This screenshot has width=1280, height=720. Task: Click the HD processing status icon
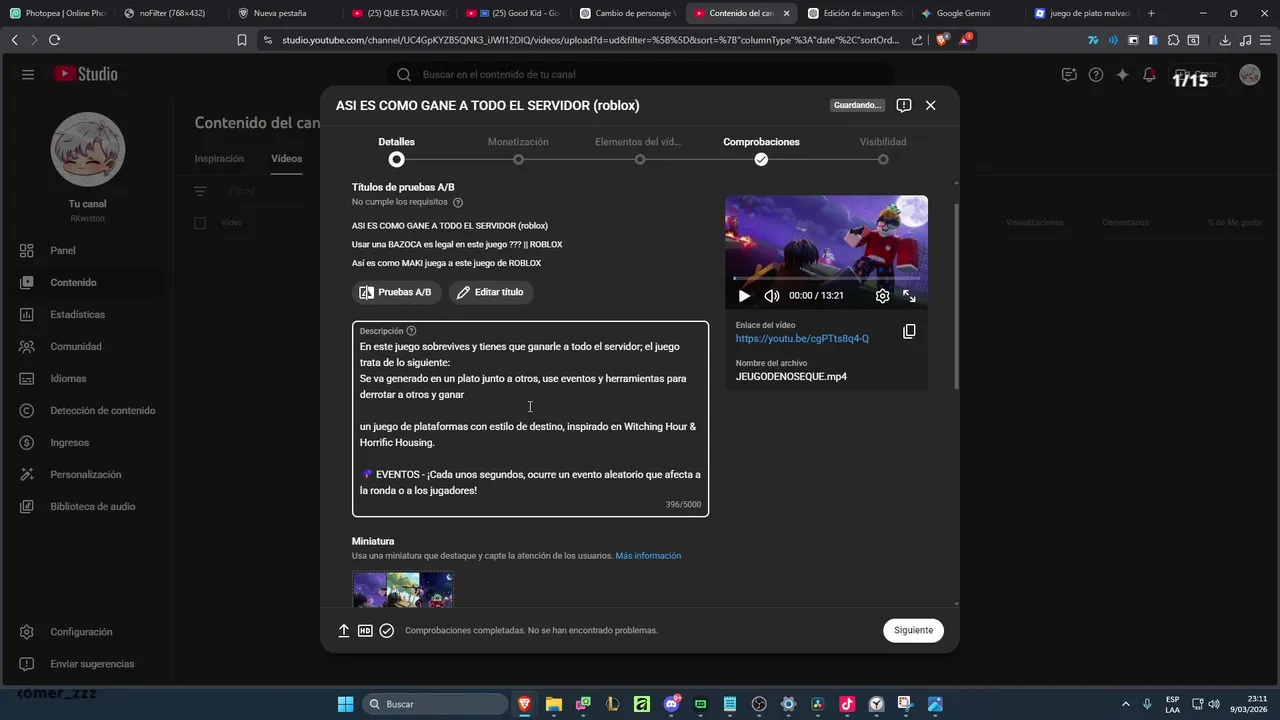(365, 631)
